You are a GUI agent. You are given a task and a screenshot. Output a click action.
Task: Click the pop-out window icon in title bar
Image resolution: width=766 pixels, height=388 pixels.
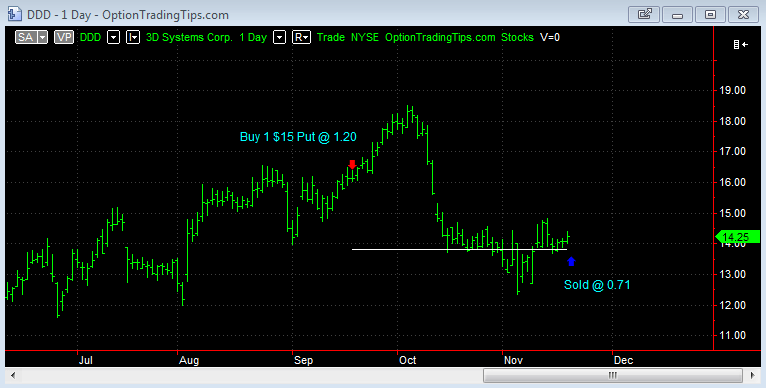click(644, 14)
